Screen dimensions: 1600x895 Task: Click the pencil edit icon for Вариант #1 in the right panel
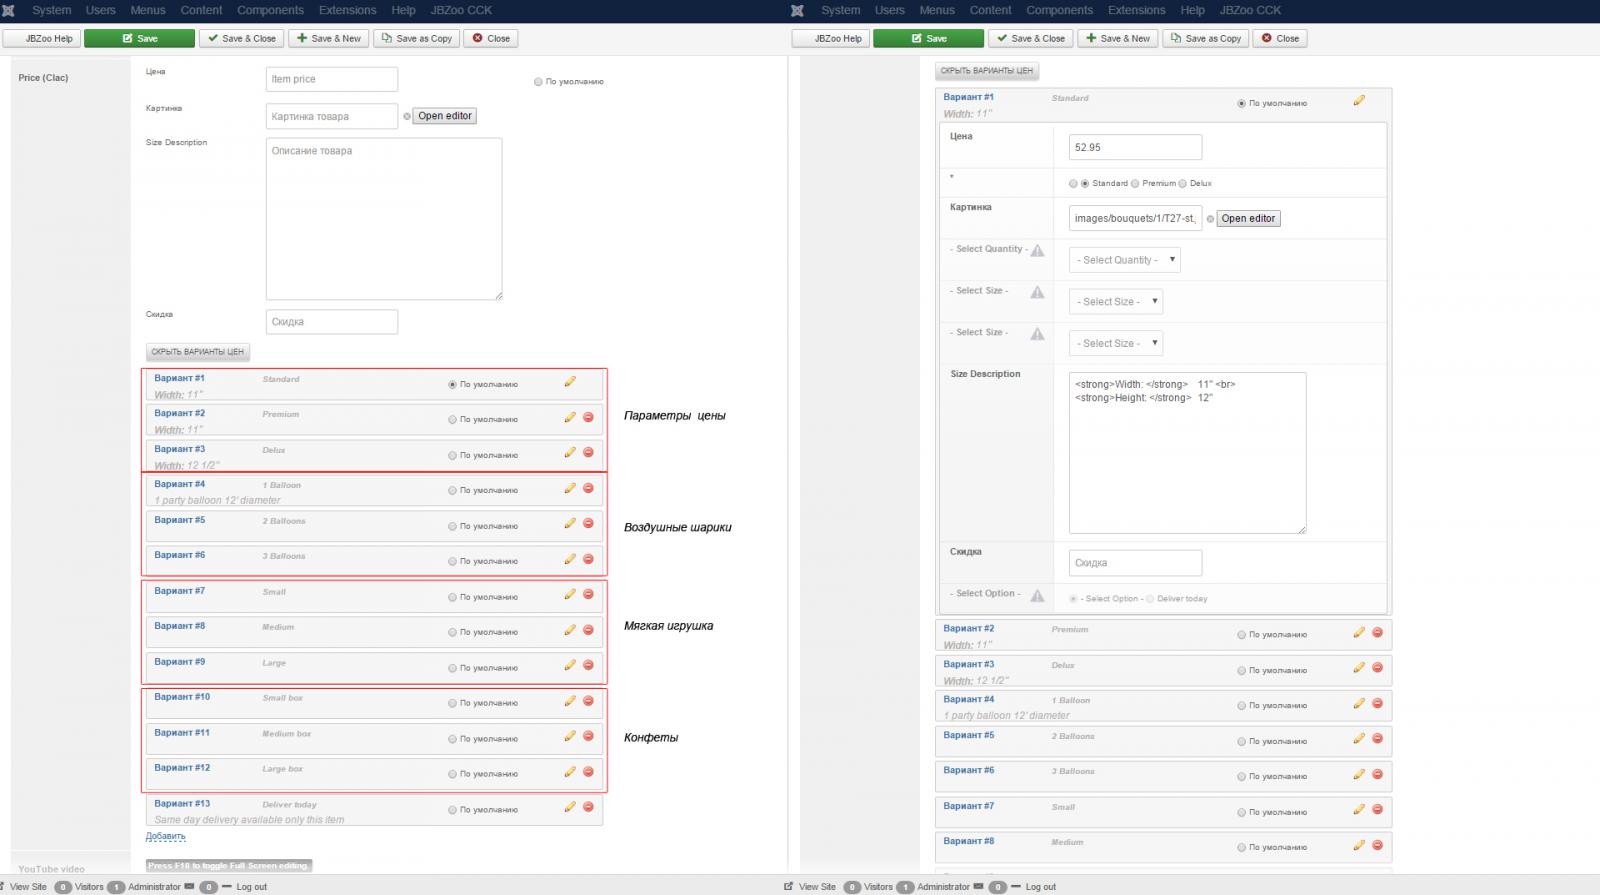(x=1358, y=100)
